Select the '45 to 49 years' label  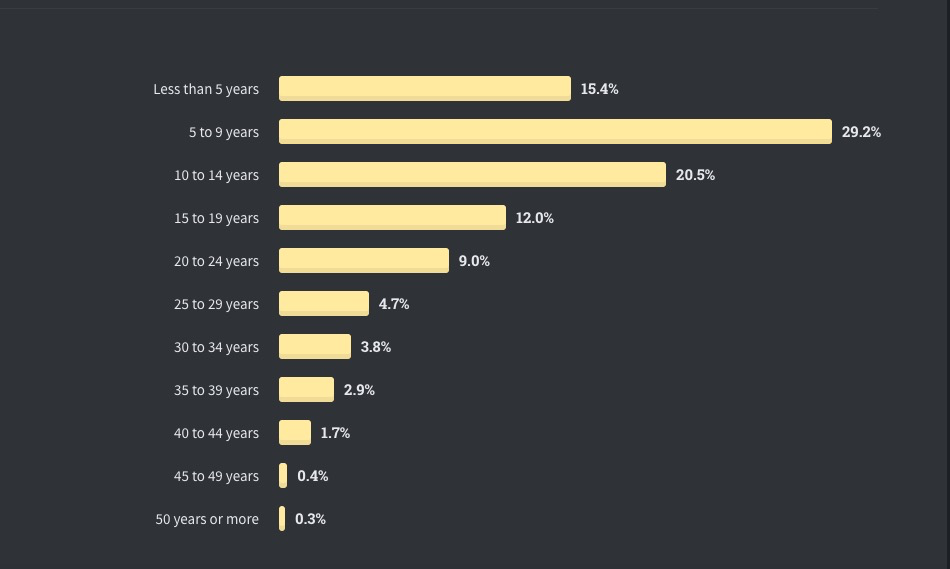click(216, 476)
